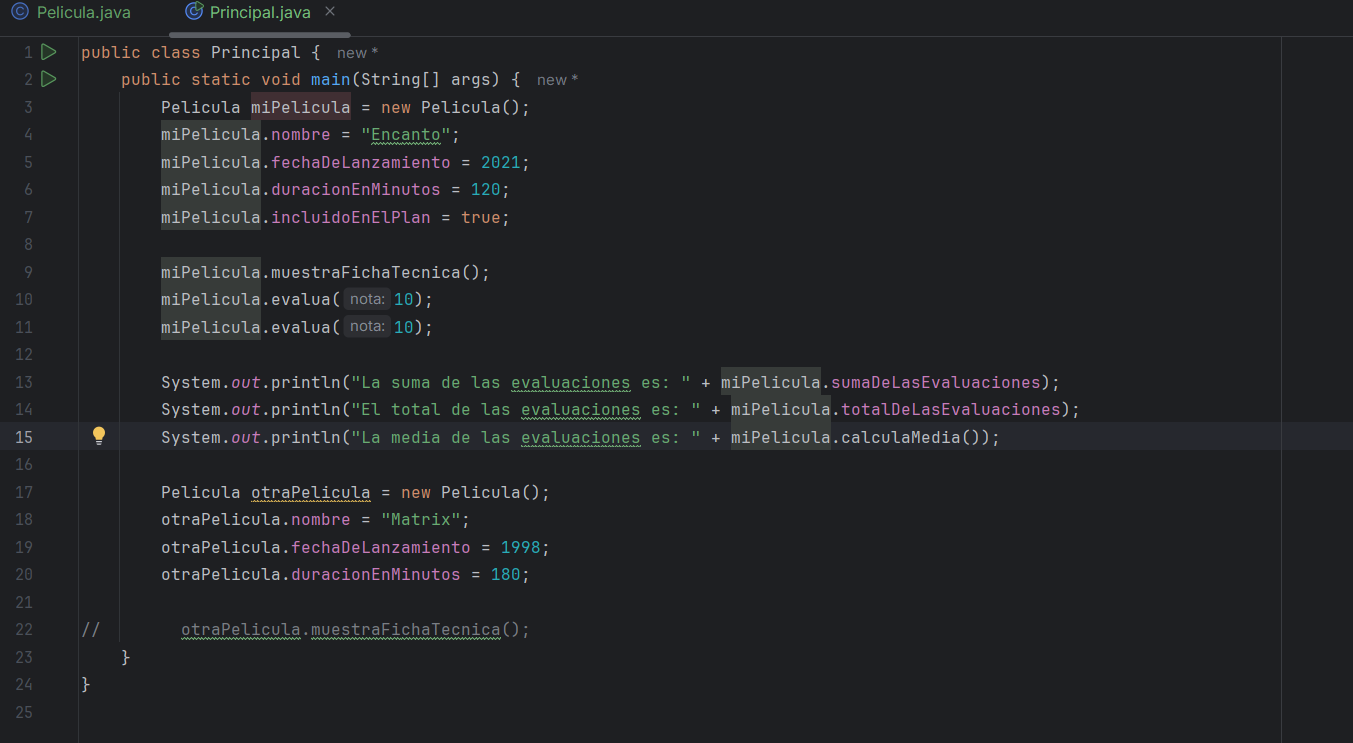Click totalDeLasEvaluaciones on line 14
This screenshot has height=743, width=1353.
(950, 409)
